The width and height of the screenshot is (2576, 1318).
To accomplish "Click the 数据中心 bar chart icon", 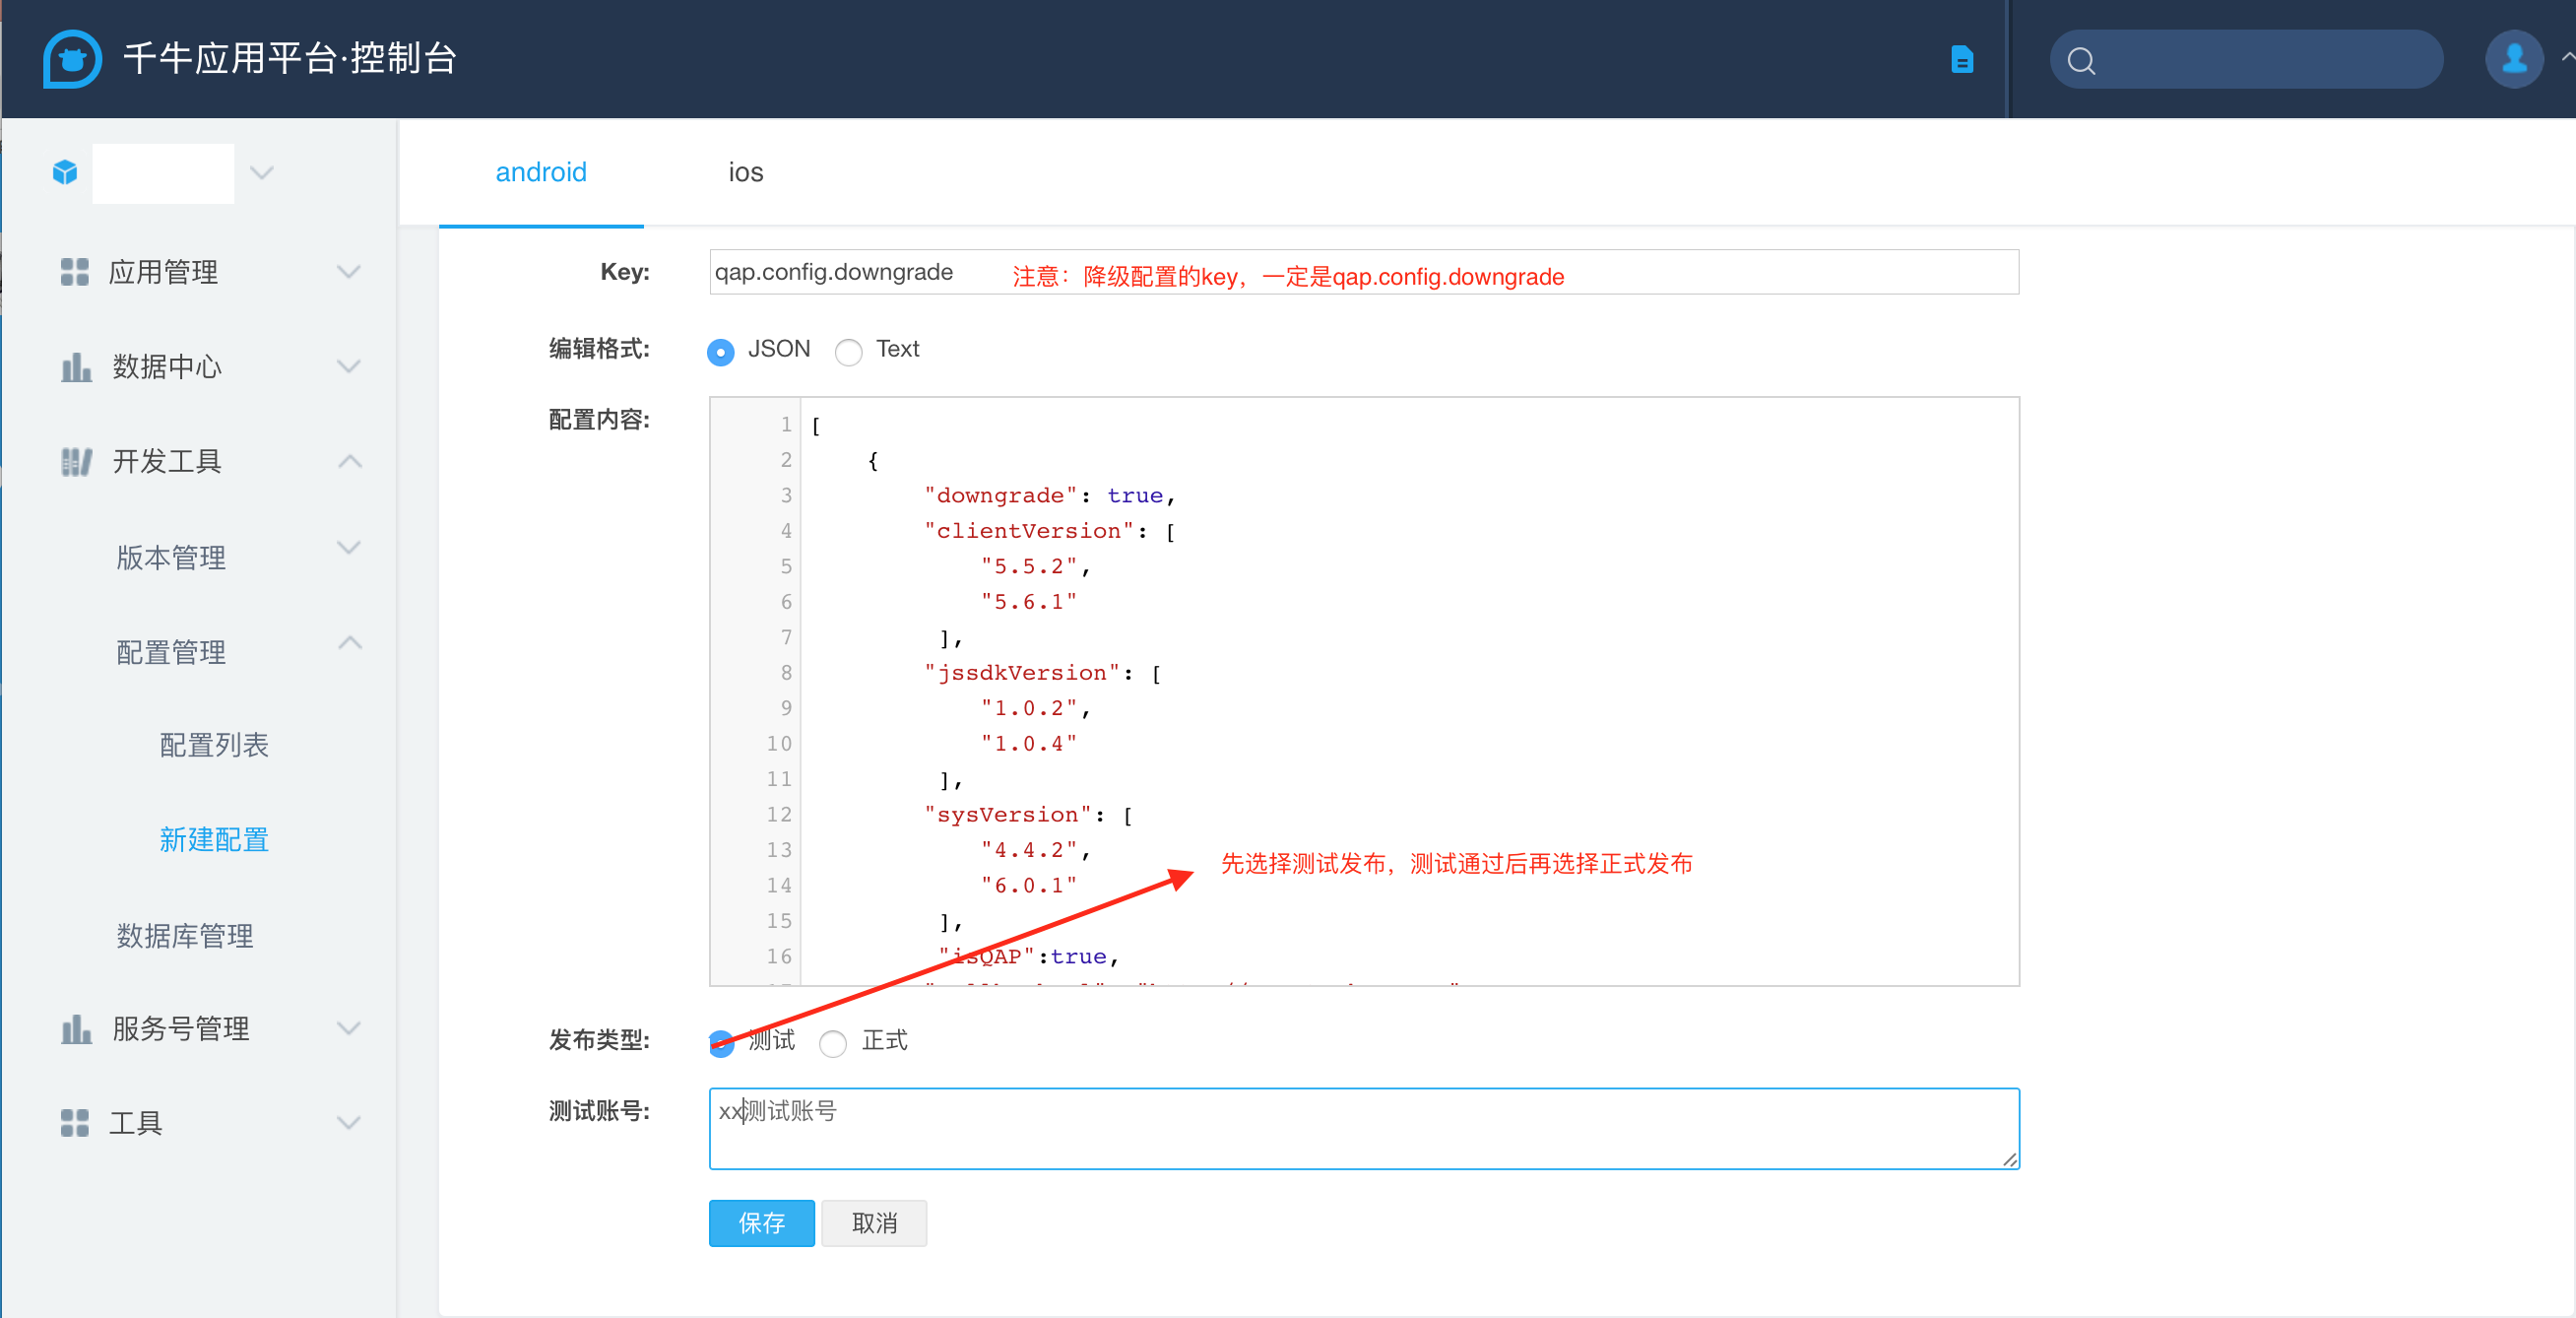I will [76, 367].
